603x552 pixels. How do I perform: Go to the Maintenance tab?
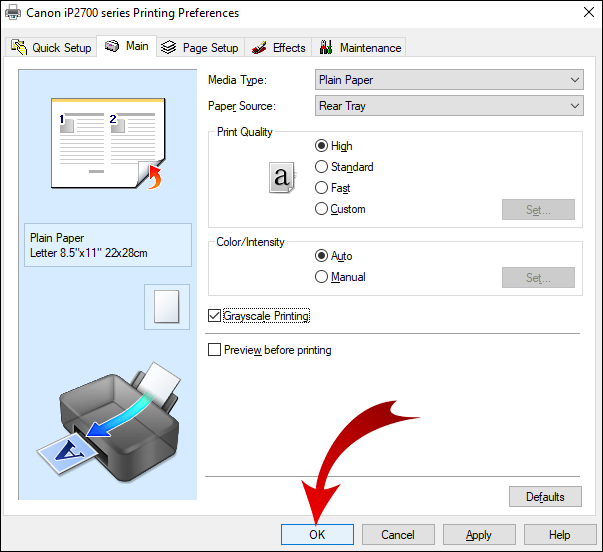tap(359, 47)
